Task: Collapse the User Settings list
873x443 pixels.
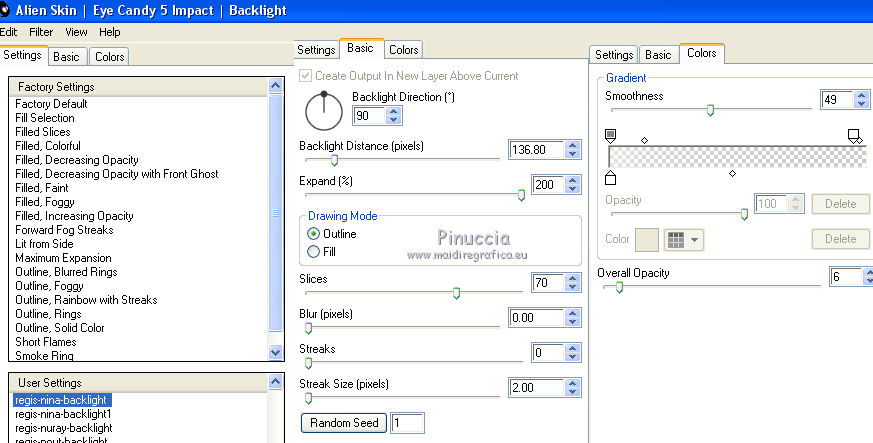Action: coord(276,382)
